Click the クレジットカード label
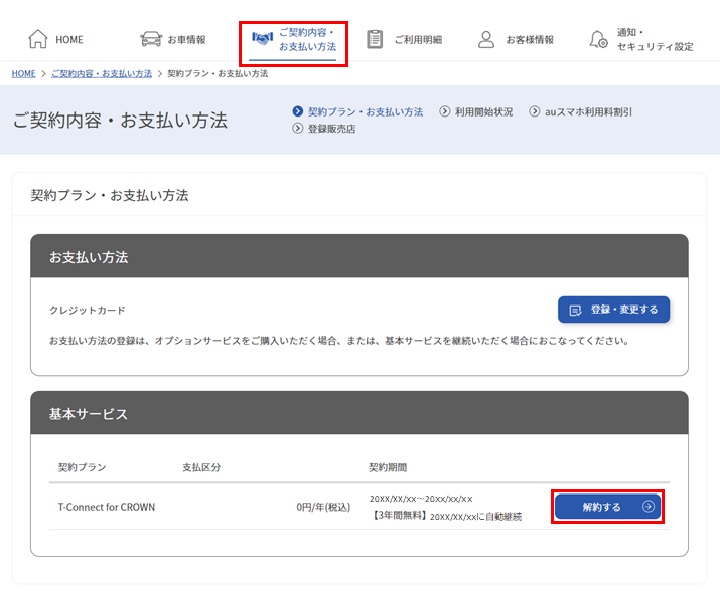 pos(87,310)
